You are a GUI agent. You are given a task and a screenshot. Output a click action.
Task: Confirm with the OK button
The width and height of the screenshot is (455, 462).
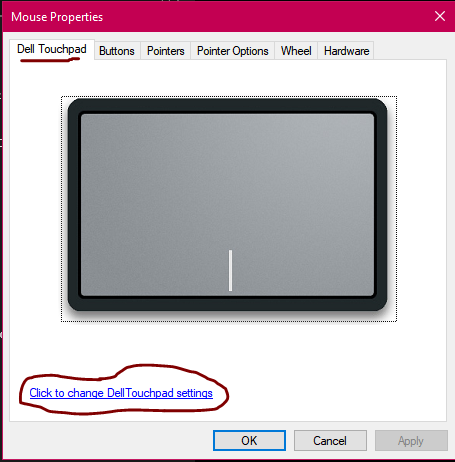[x=249, y=441]
